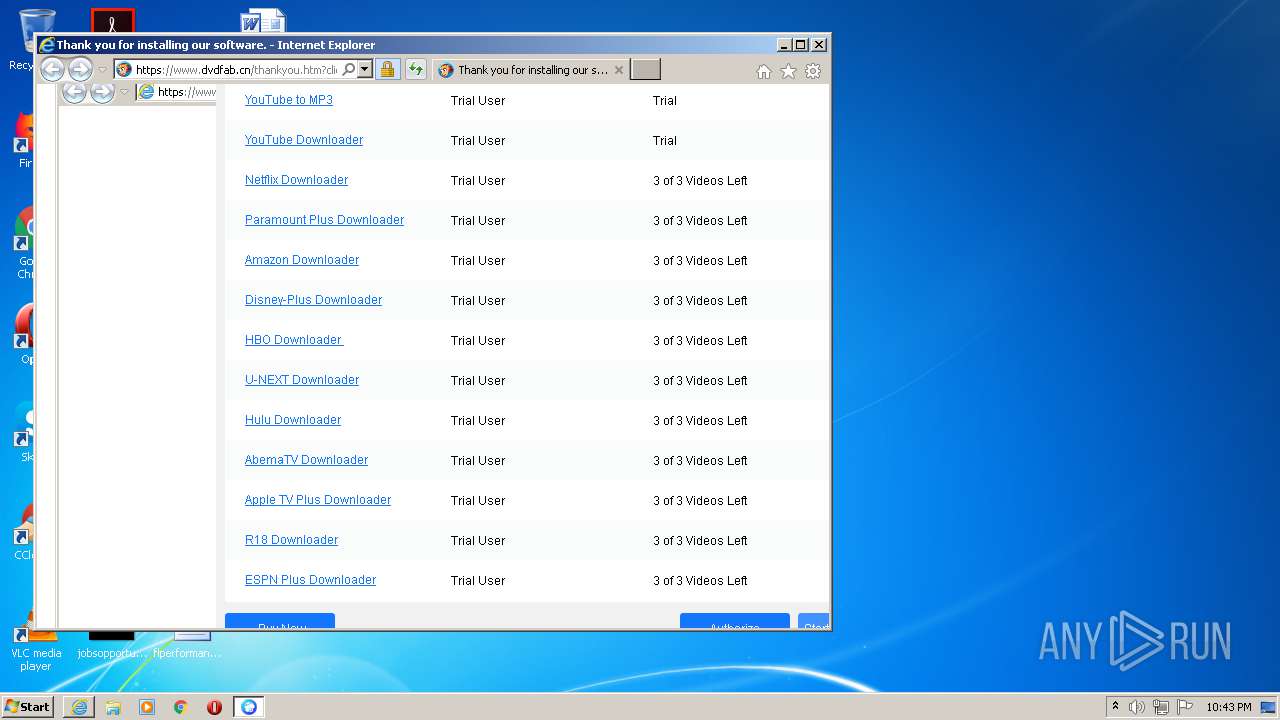Open the YouTube to MP3 link
1280x720 pixels.
click(x=289, y=100)
